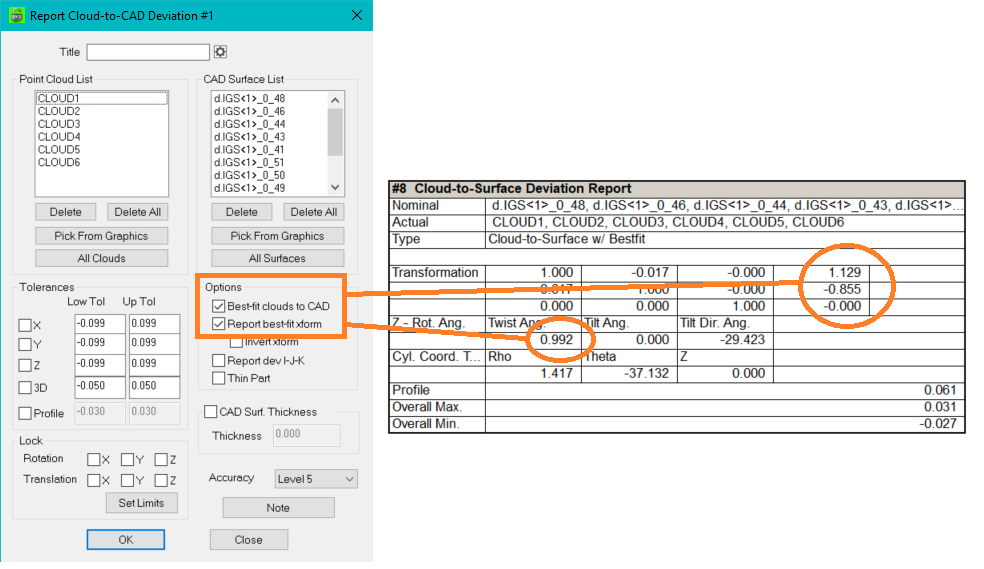Open the Accuracy Level 5 dropdown

[x=315, y=479]
